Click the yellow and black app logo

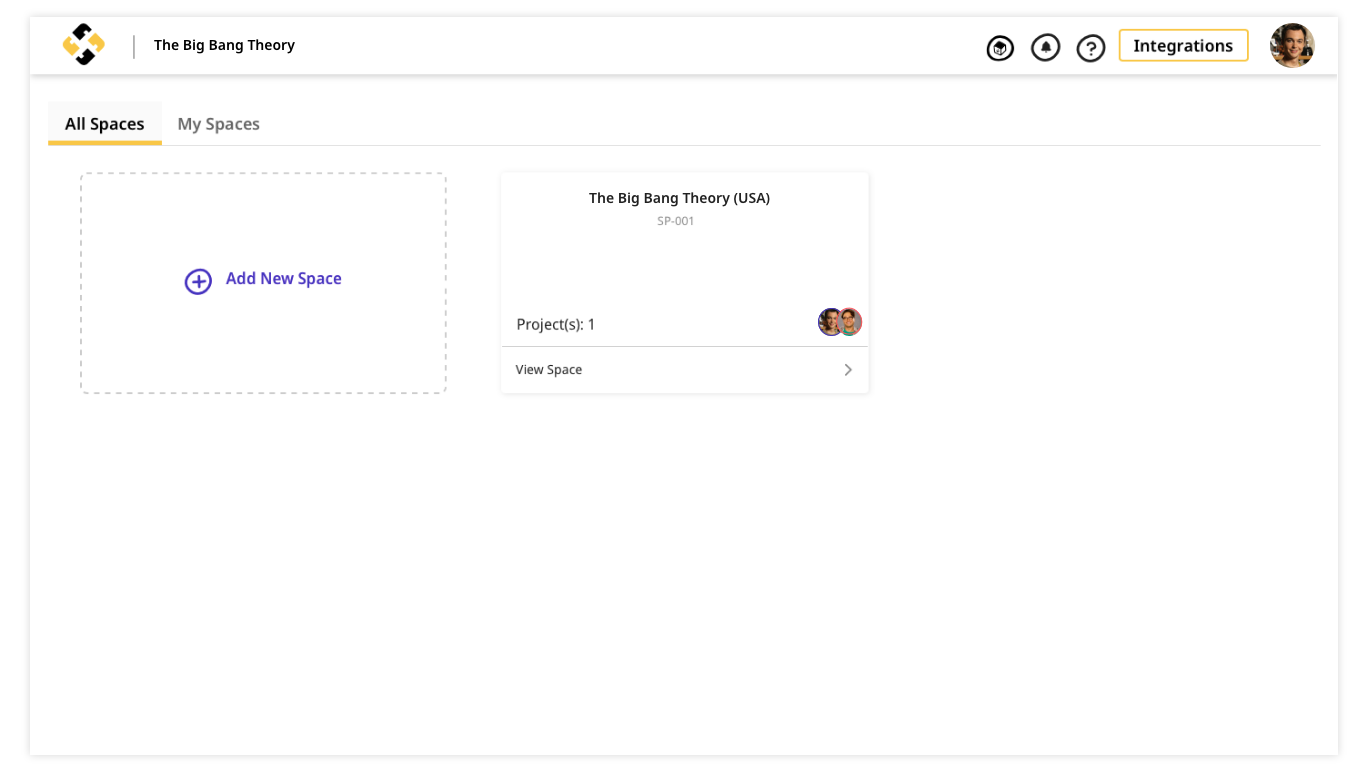point(84,45)
